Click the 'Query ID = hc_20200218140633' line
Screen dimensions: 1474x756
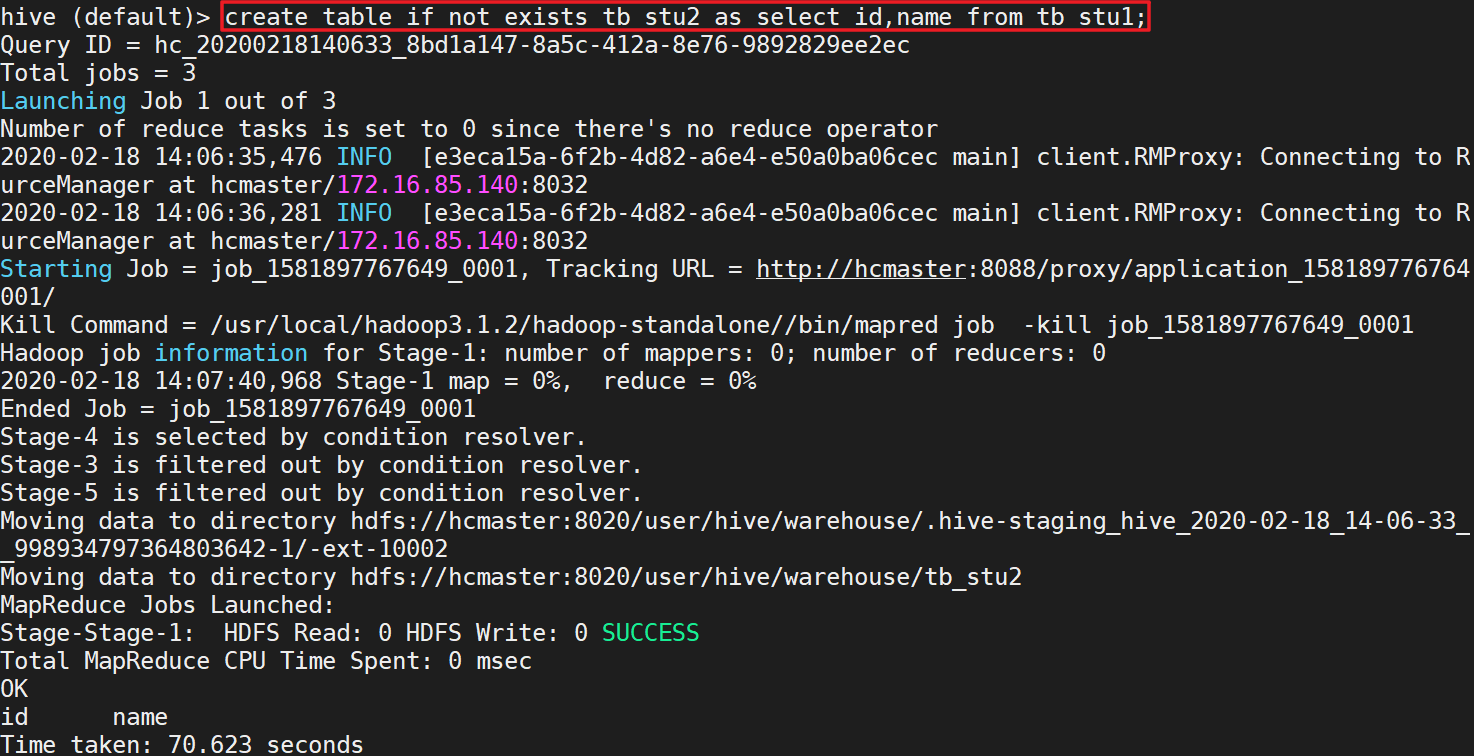tap(455, 45)
